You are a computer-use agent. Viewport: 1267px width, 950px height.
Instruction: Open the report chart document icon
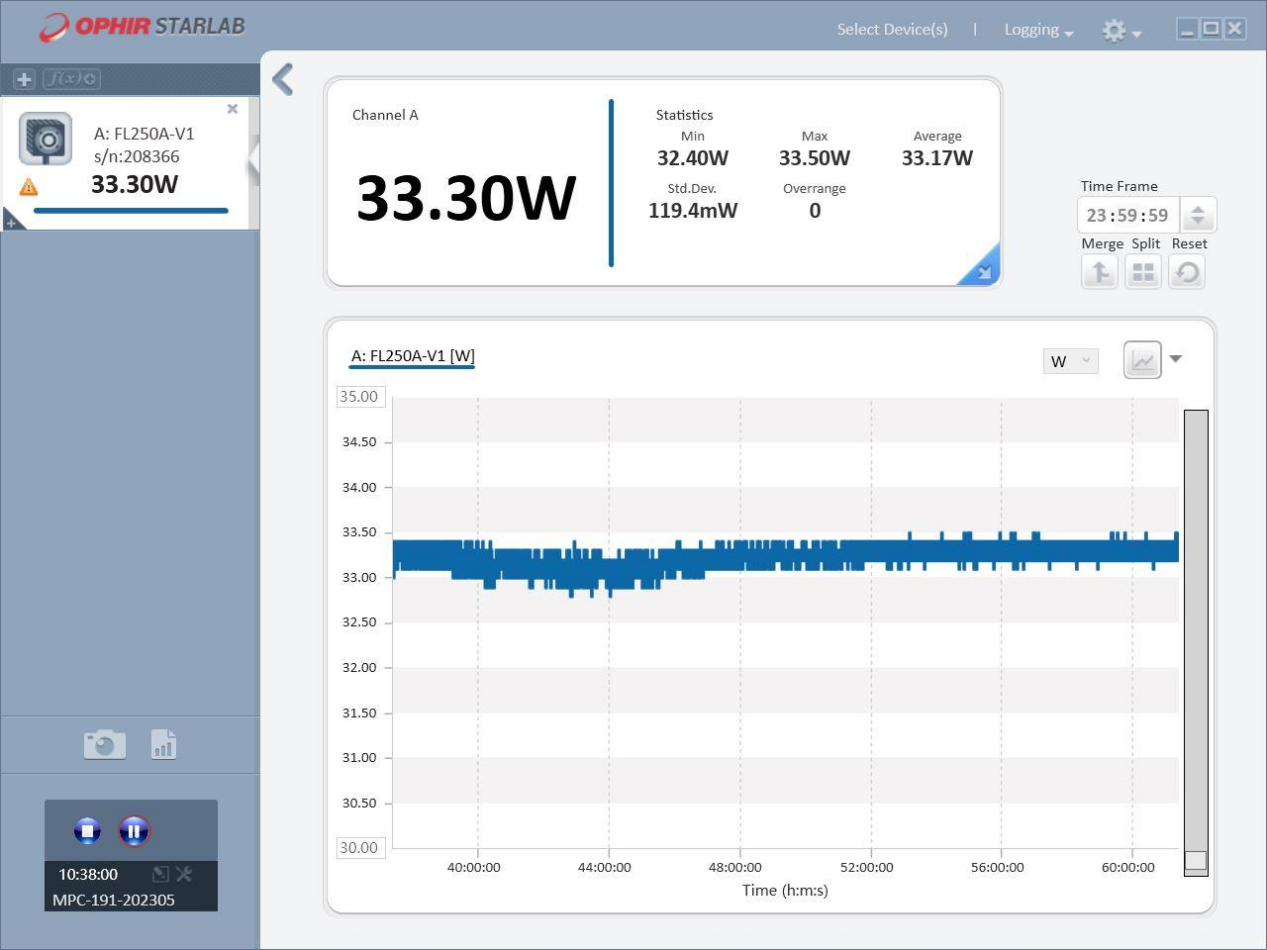click(x=163, y=744)
